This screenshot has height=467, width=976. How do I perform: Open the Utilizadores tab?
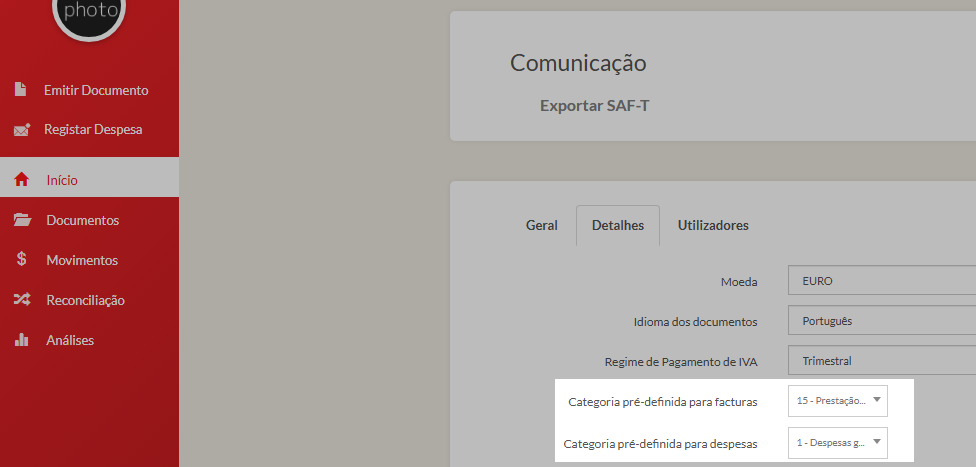(712, 225)
